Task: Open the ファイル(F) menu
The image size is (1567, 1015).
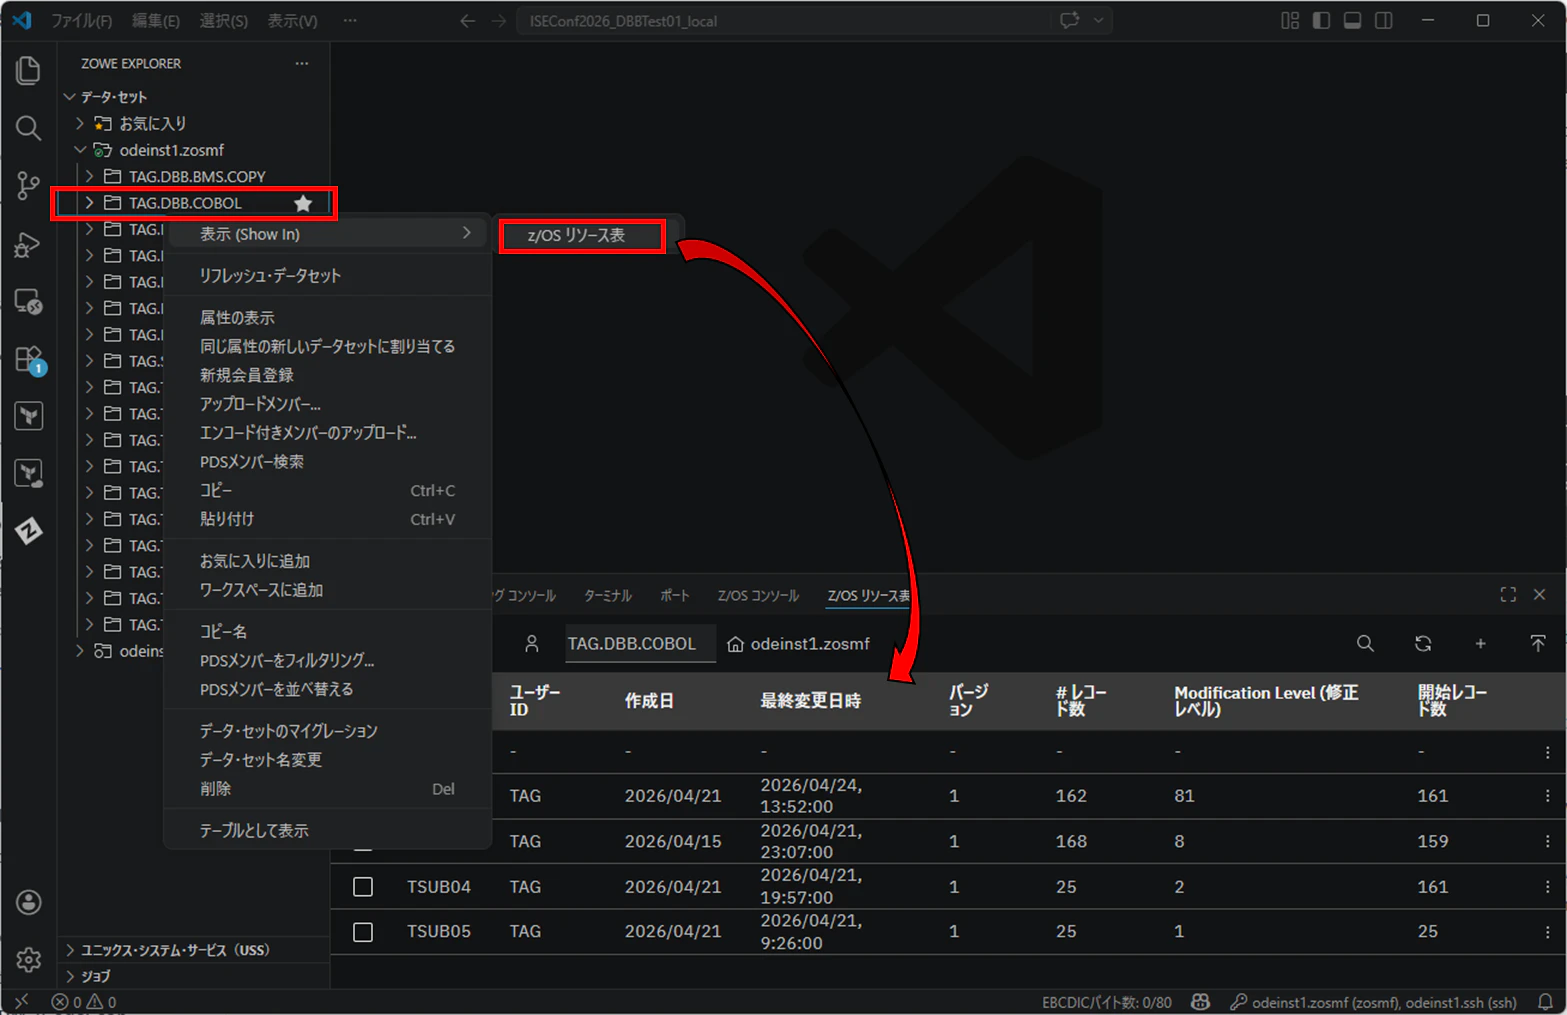Action: (x=81, y=20)
